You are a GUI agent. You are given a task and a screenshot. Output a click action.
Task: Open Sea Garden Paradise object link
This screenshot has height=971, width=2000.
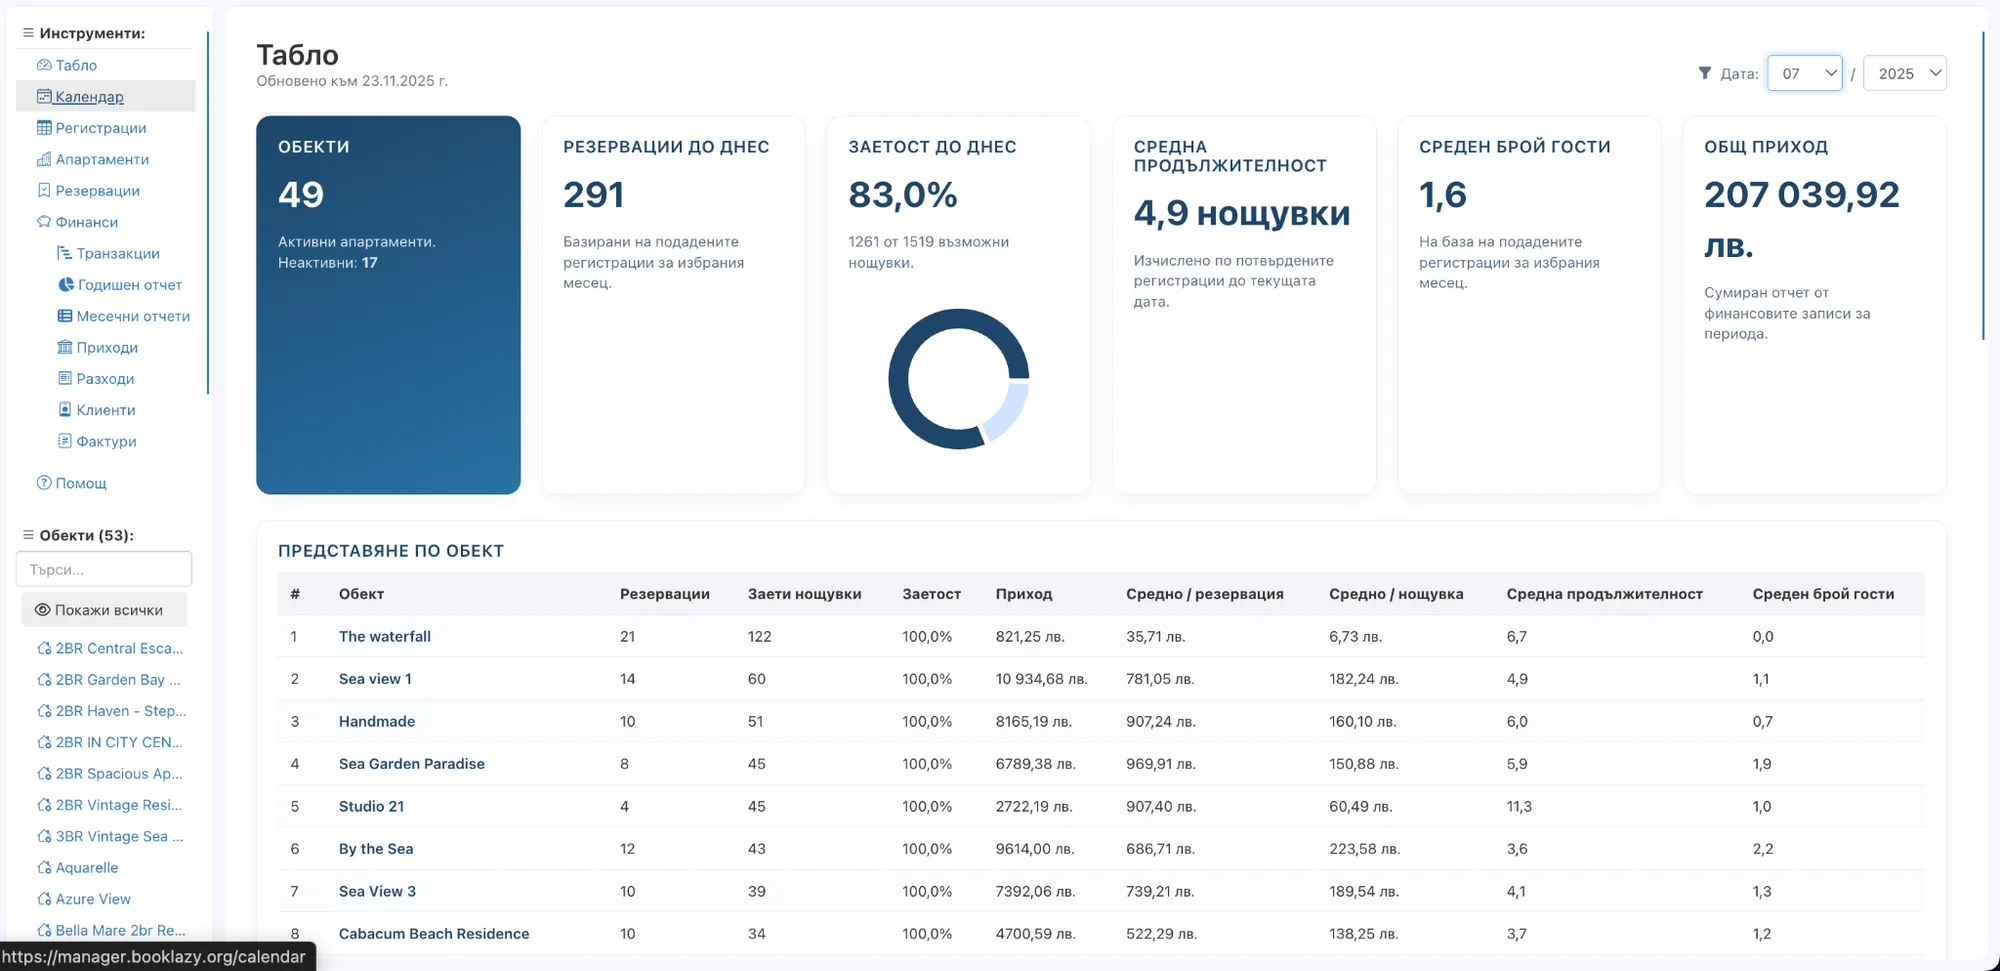click(x=412, y=764)
